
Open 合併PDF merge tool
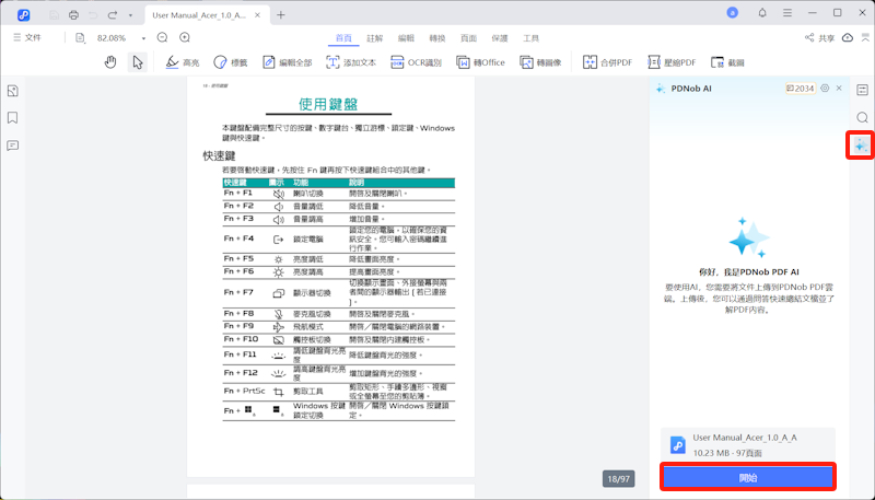[608, 62]
